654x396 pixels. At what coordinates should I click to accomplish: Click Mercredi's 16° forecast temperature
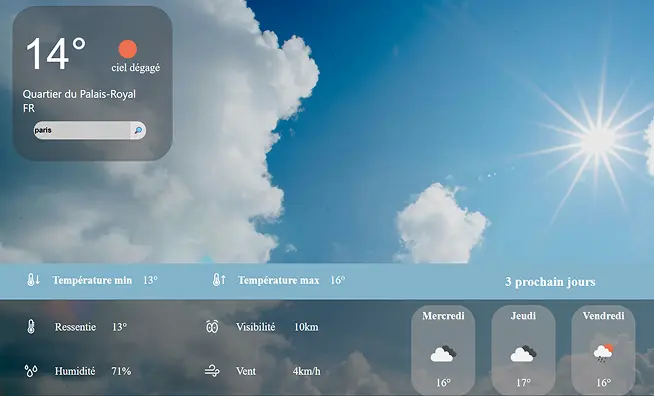[x=443, y=383]
